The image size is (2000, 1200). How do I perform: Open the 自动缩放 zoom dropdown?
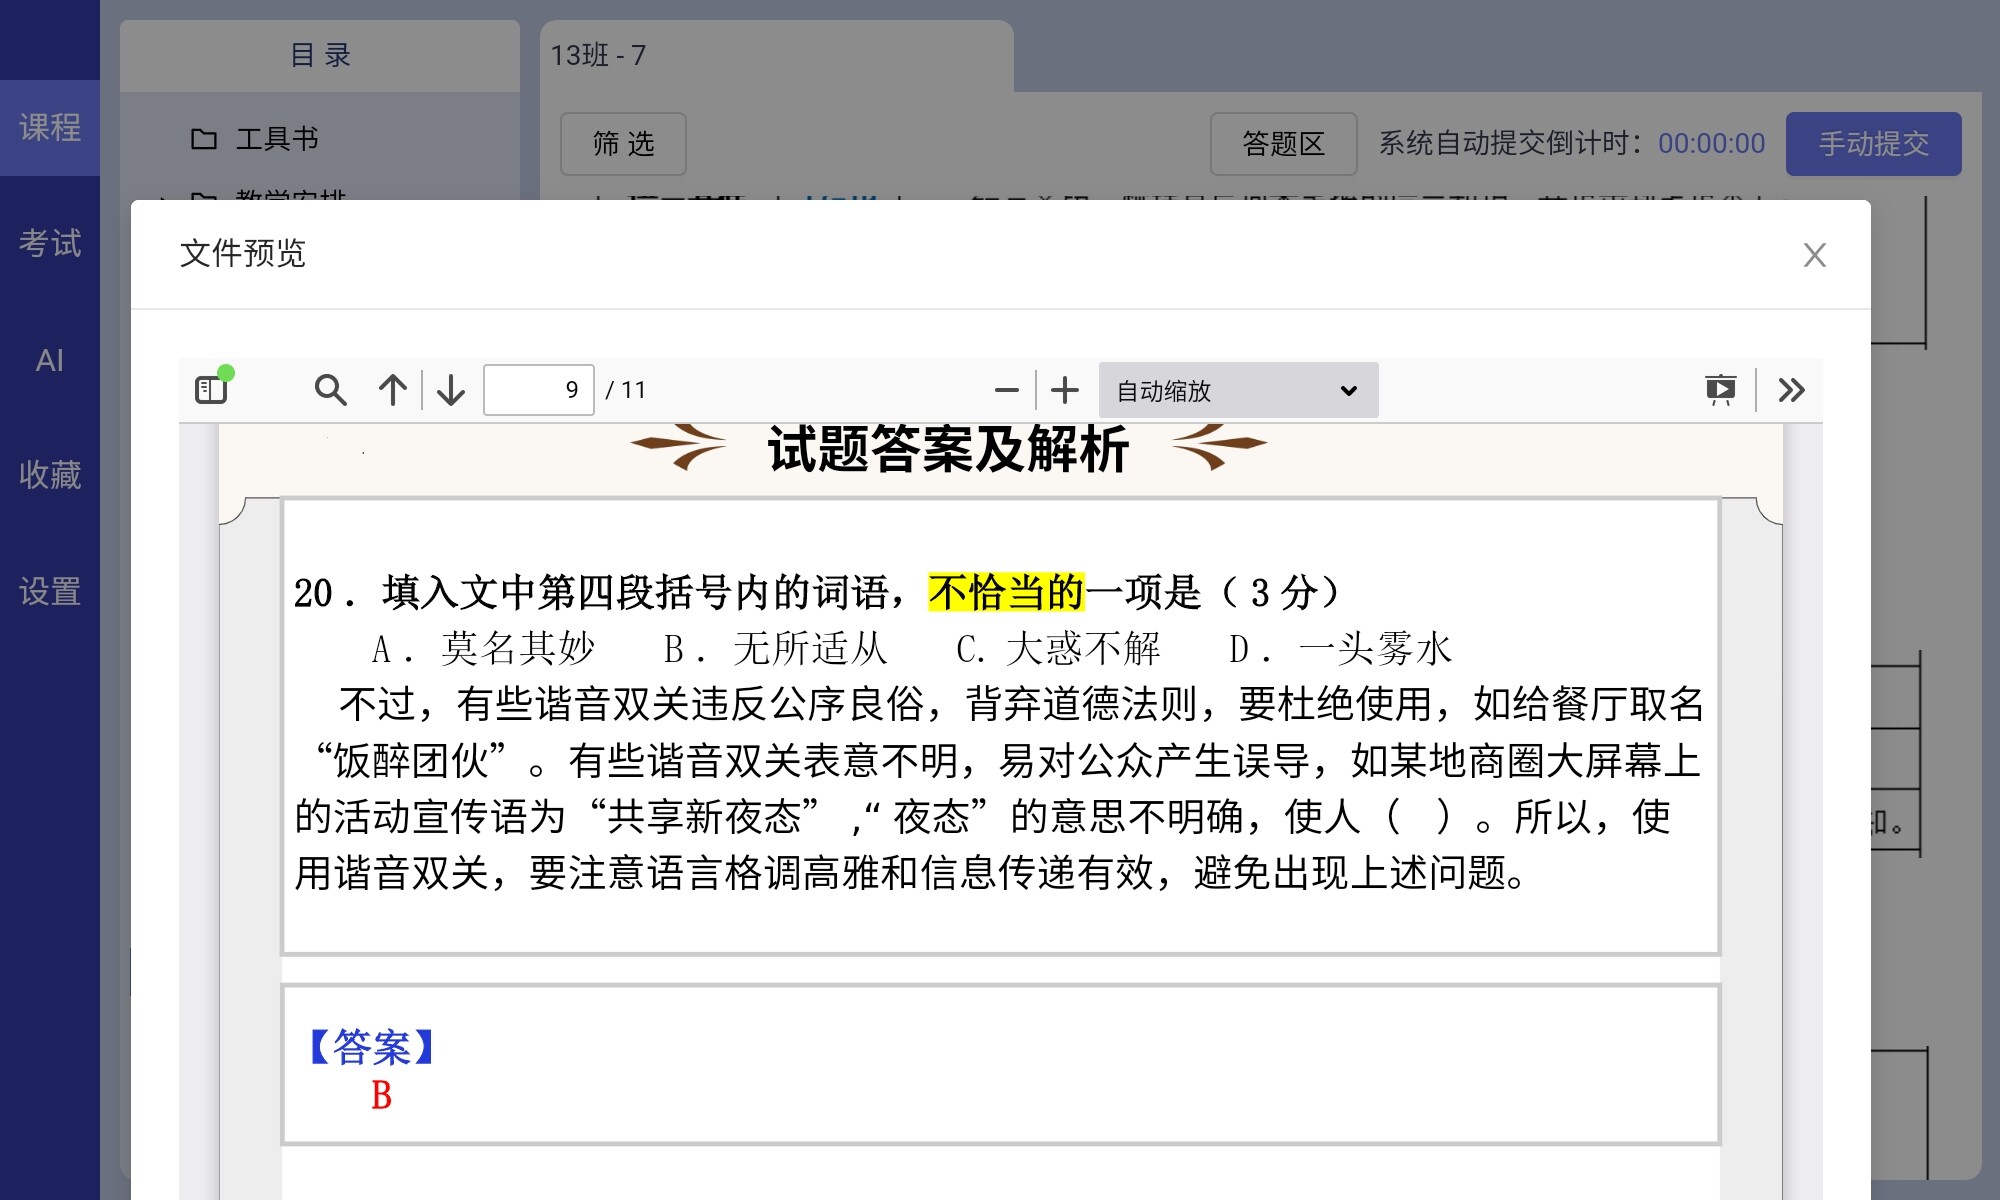click(x=1238, y=390)
